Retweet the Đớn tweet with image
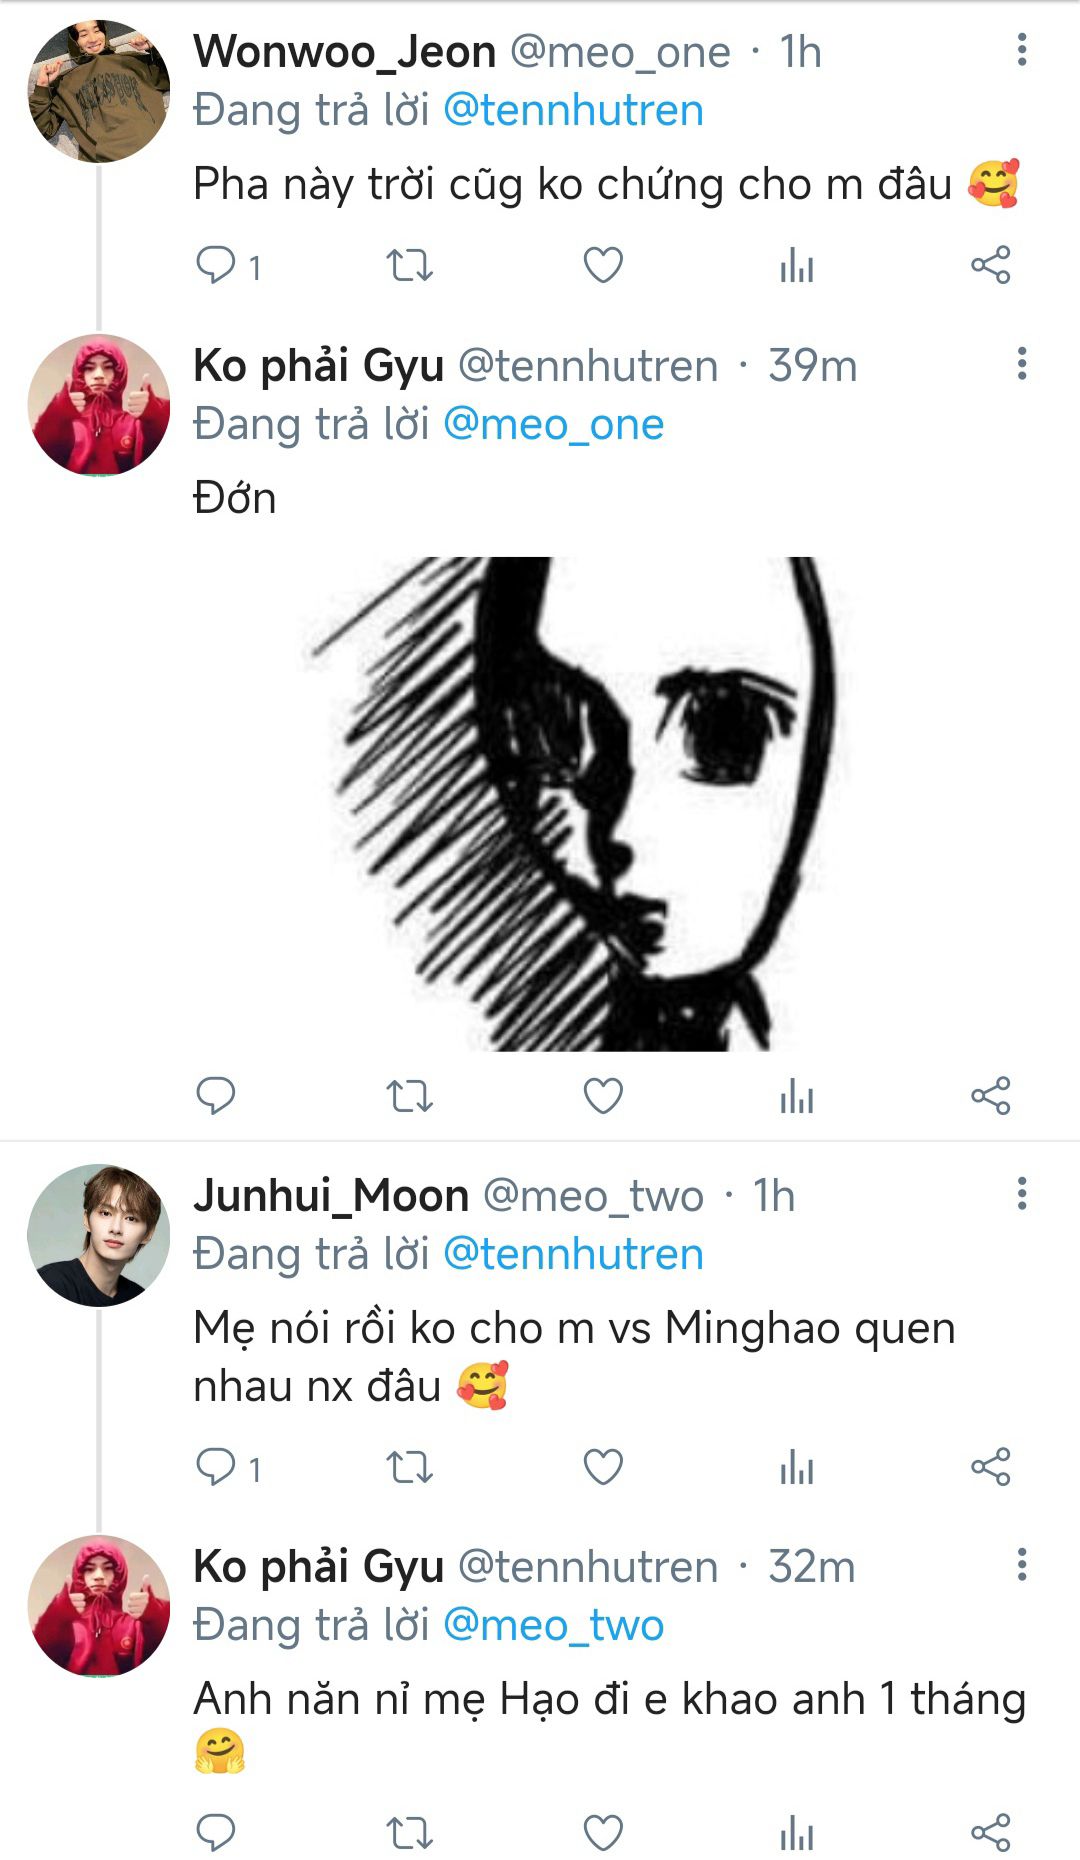1080x1860 pixels. tap(409, 1097)
